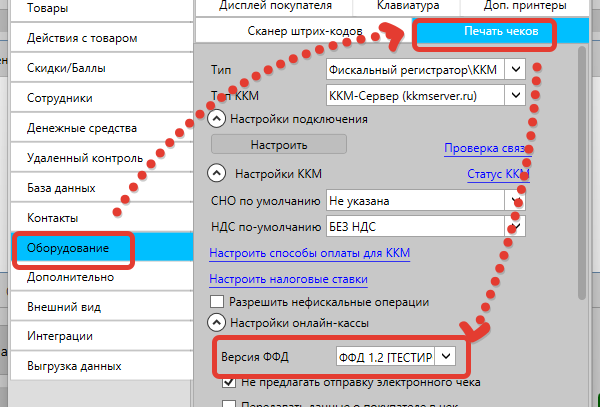Open the НДС по-умолчанию dropdown
Viewport: 600px width, 407px height.
pyautogui.click(x=515, y=225)
